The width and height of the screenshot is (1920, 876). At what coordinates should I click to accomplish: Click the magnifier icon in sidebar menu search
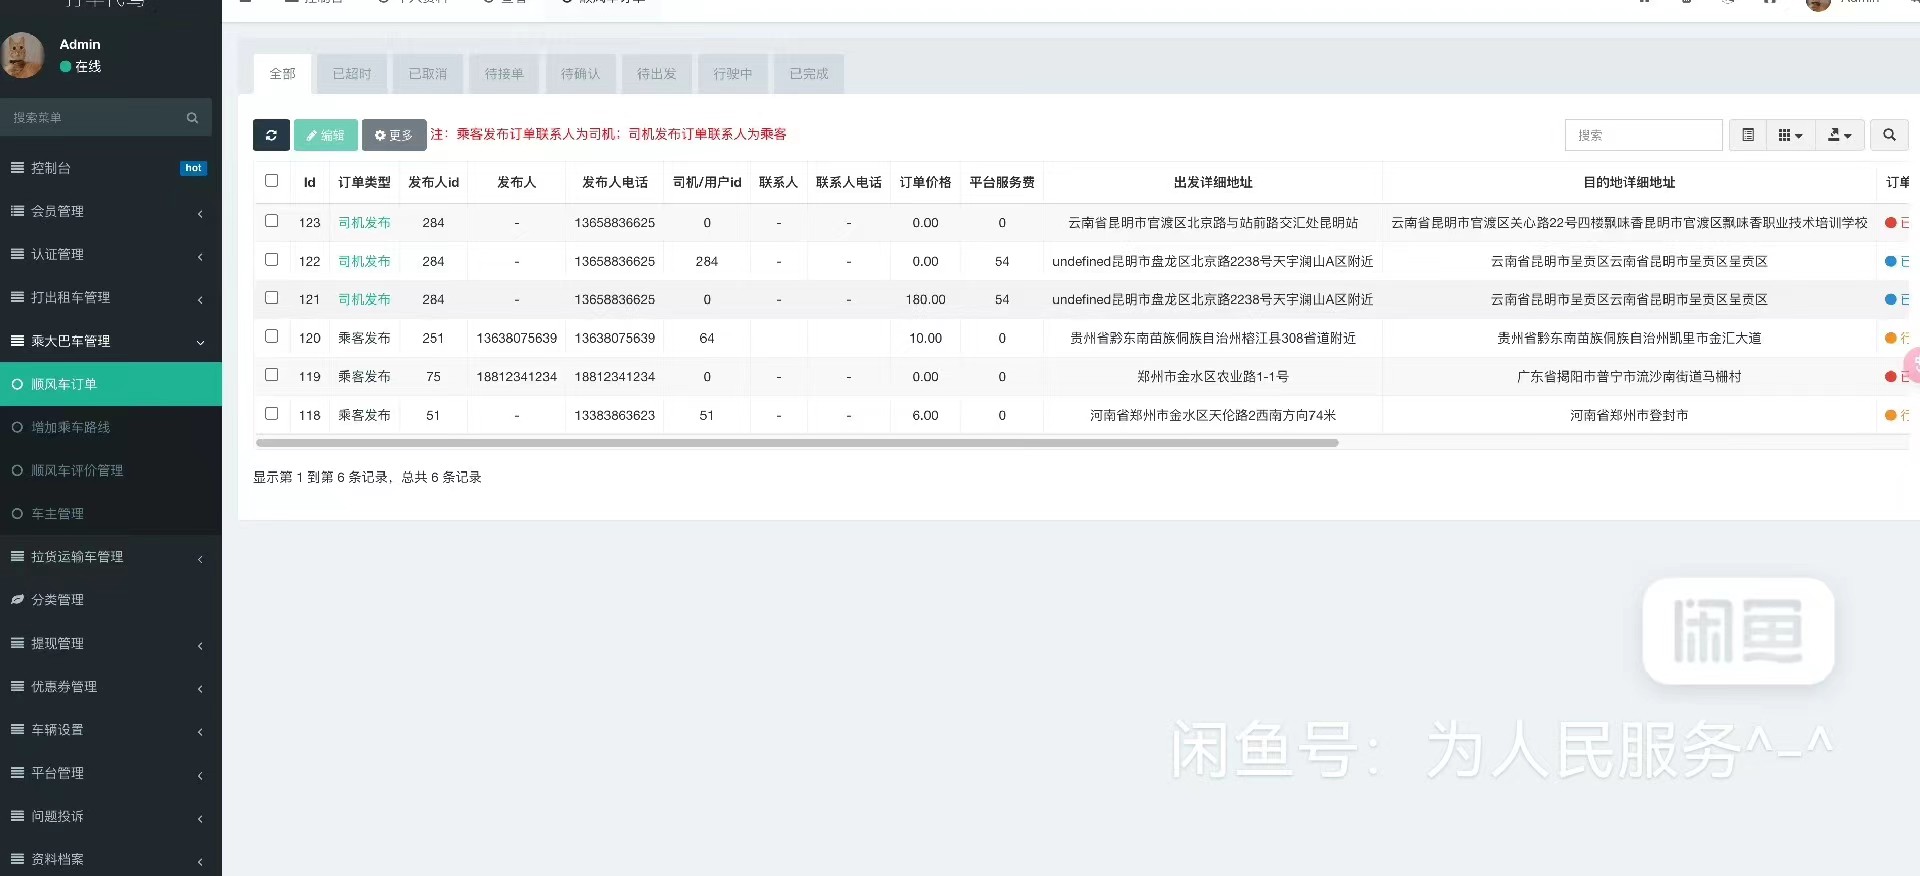[x=192, y=118]
